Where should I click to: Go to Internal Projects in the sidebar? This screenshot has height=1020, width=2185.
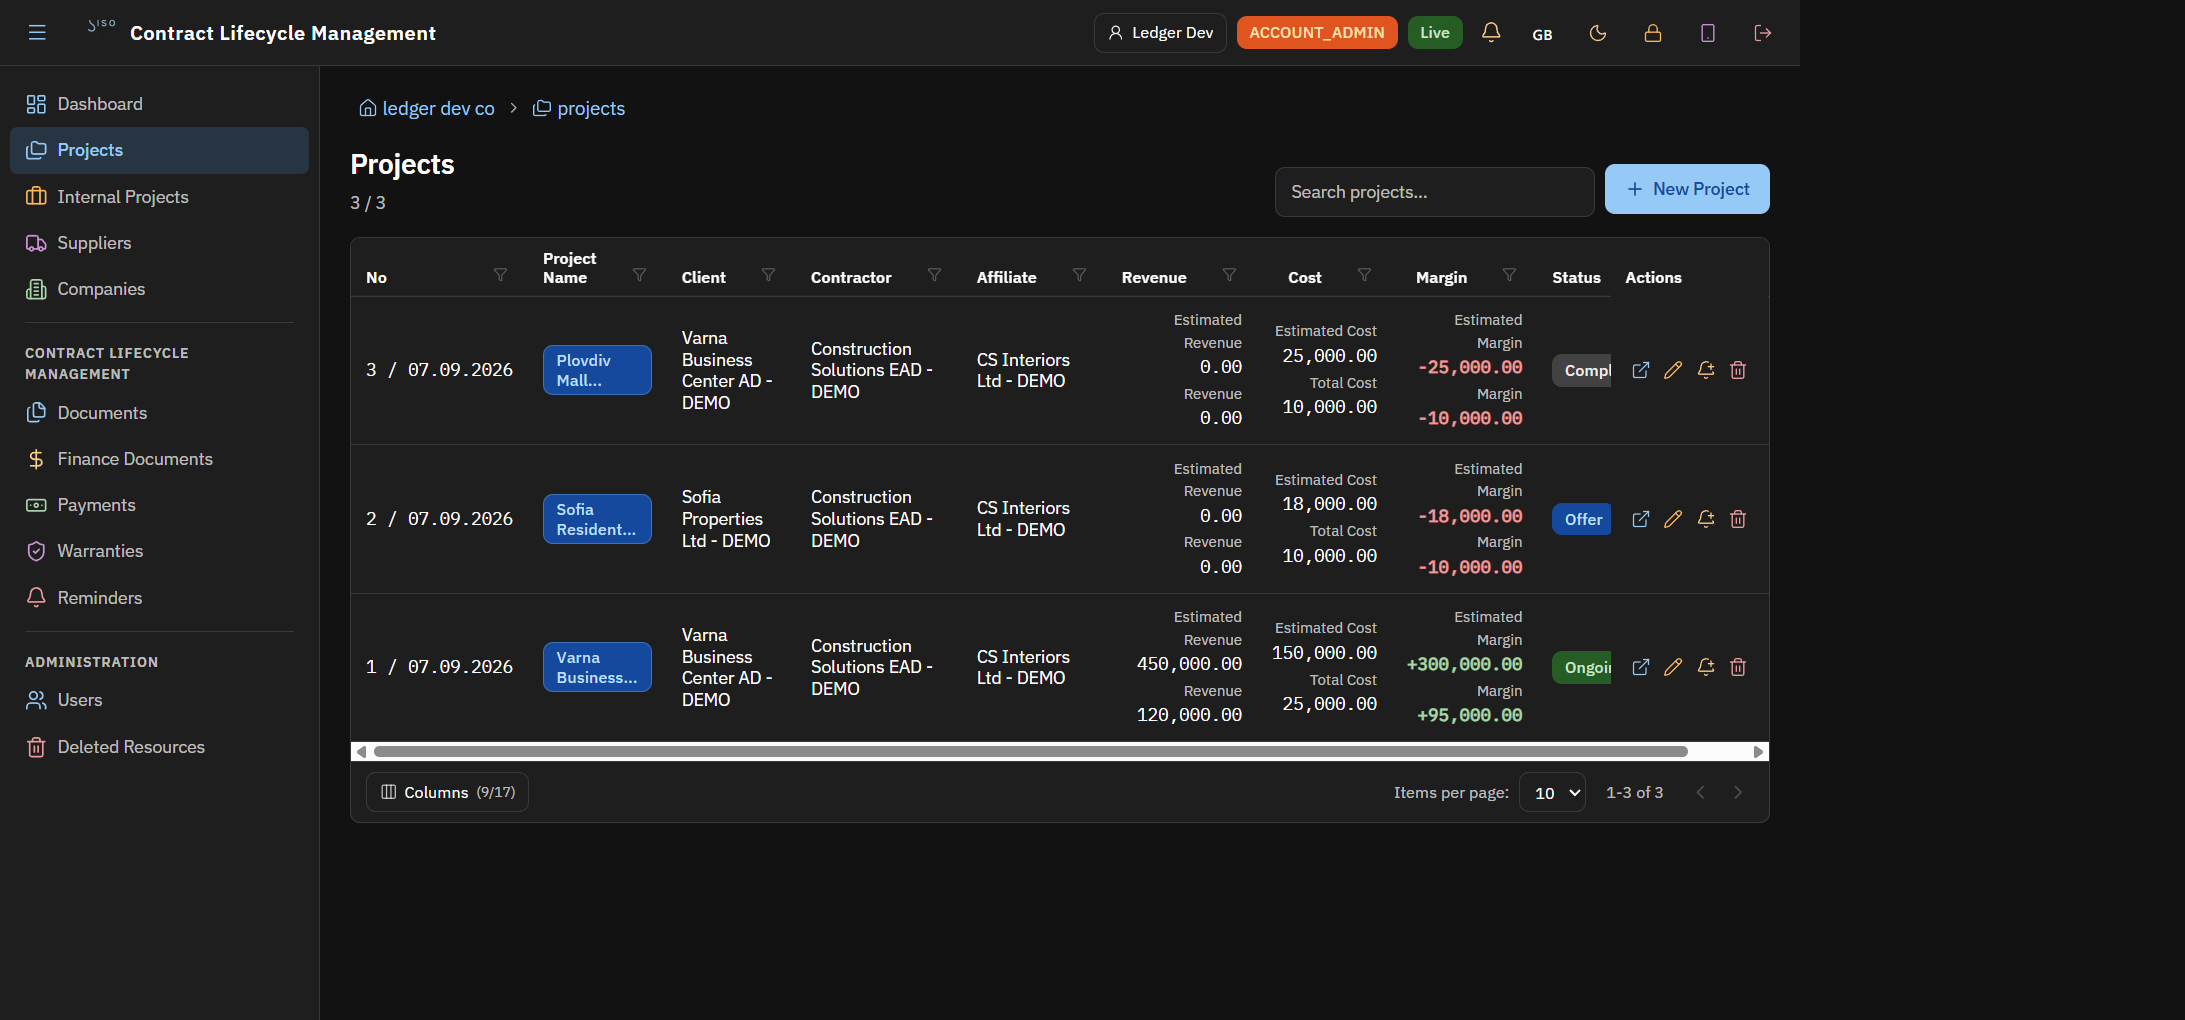pyautogui.click(x=159, y=197)
